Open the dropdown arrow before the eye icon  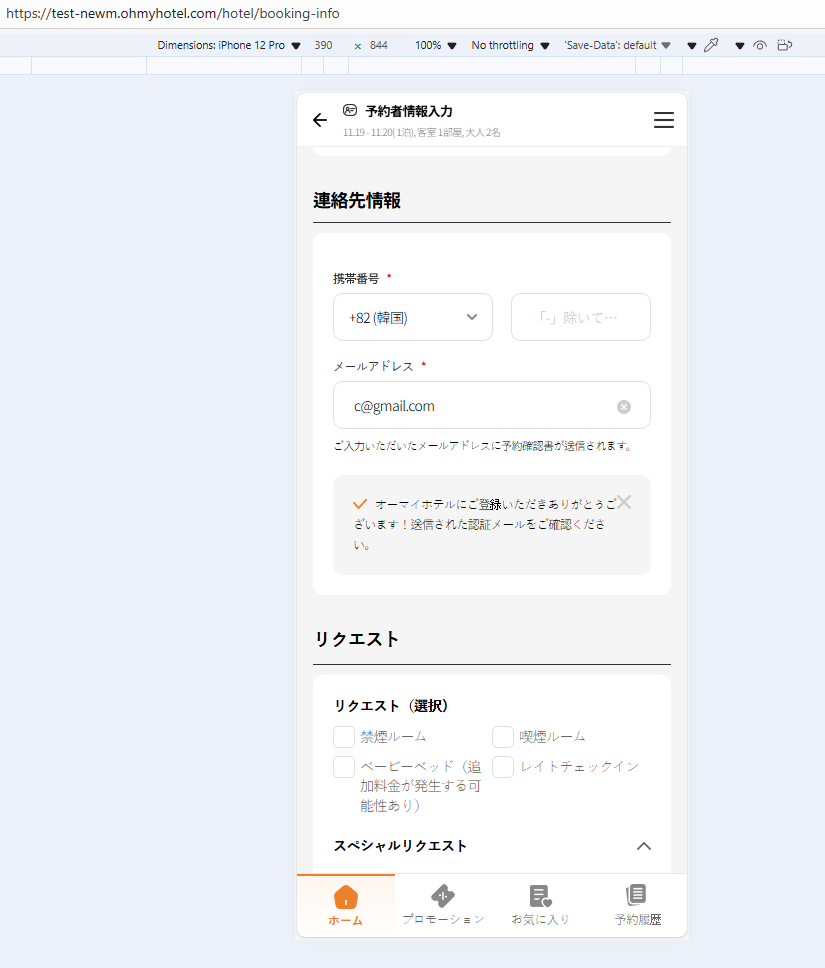click(x=740, y=46)
